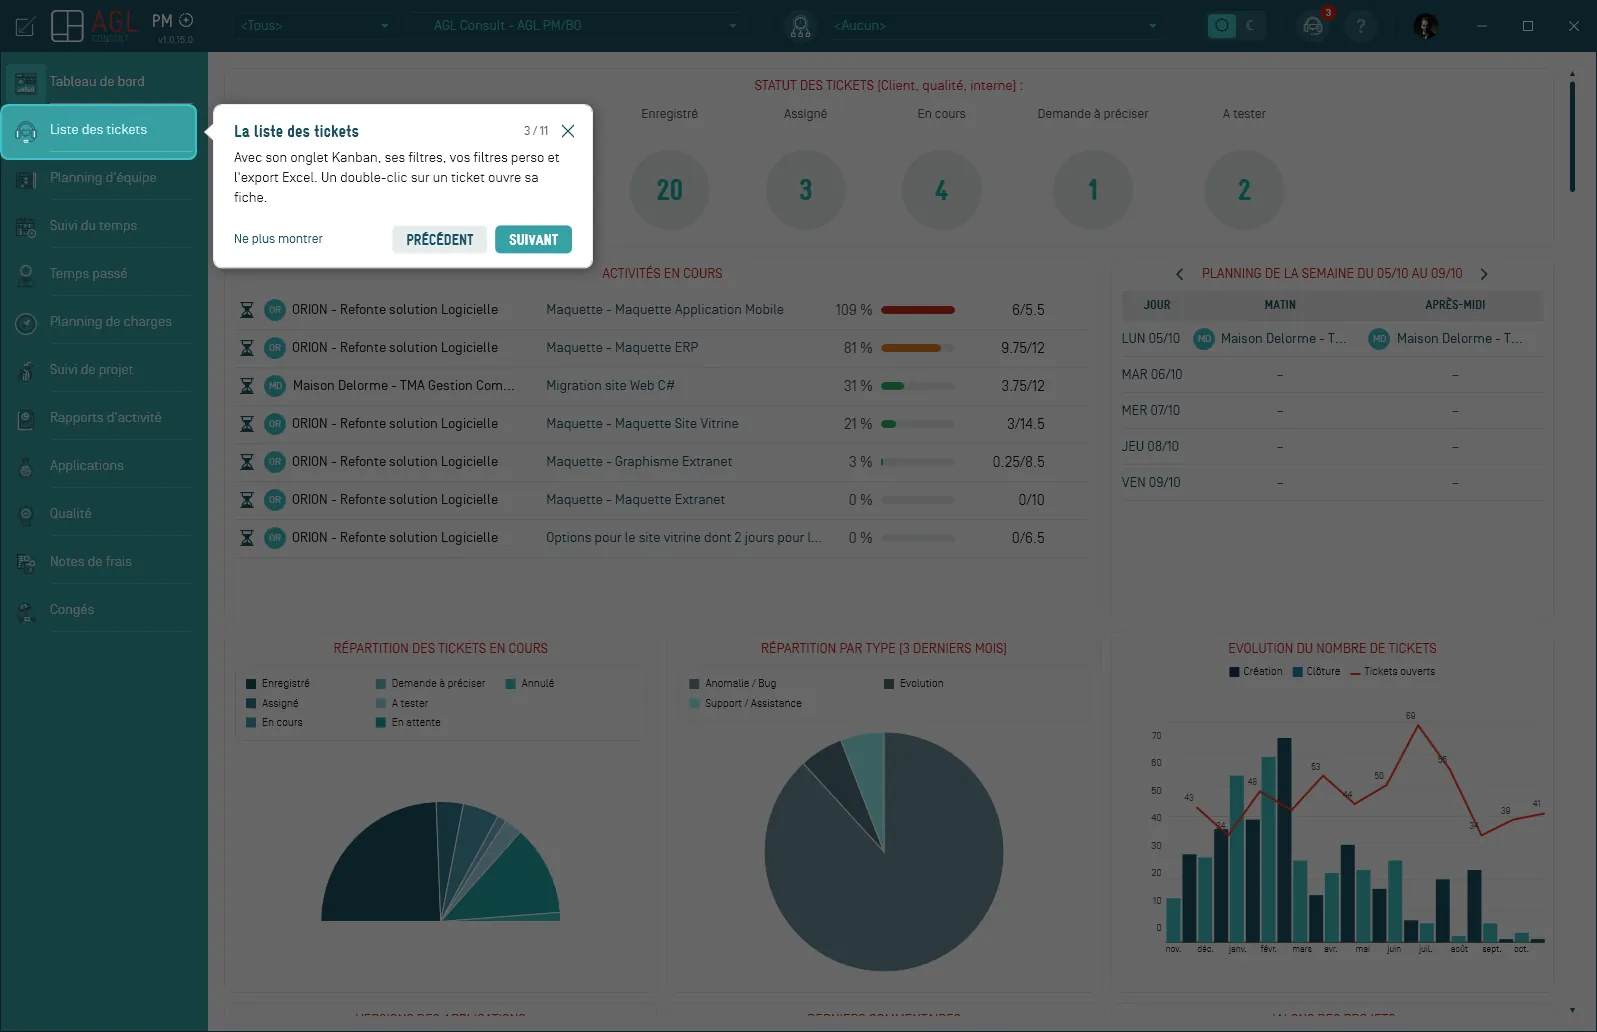Click the Notes de frais sidebar icon
Viewport: 1597px width, 1032px height.
pyautogui.click(x=26, y=563)
